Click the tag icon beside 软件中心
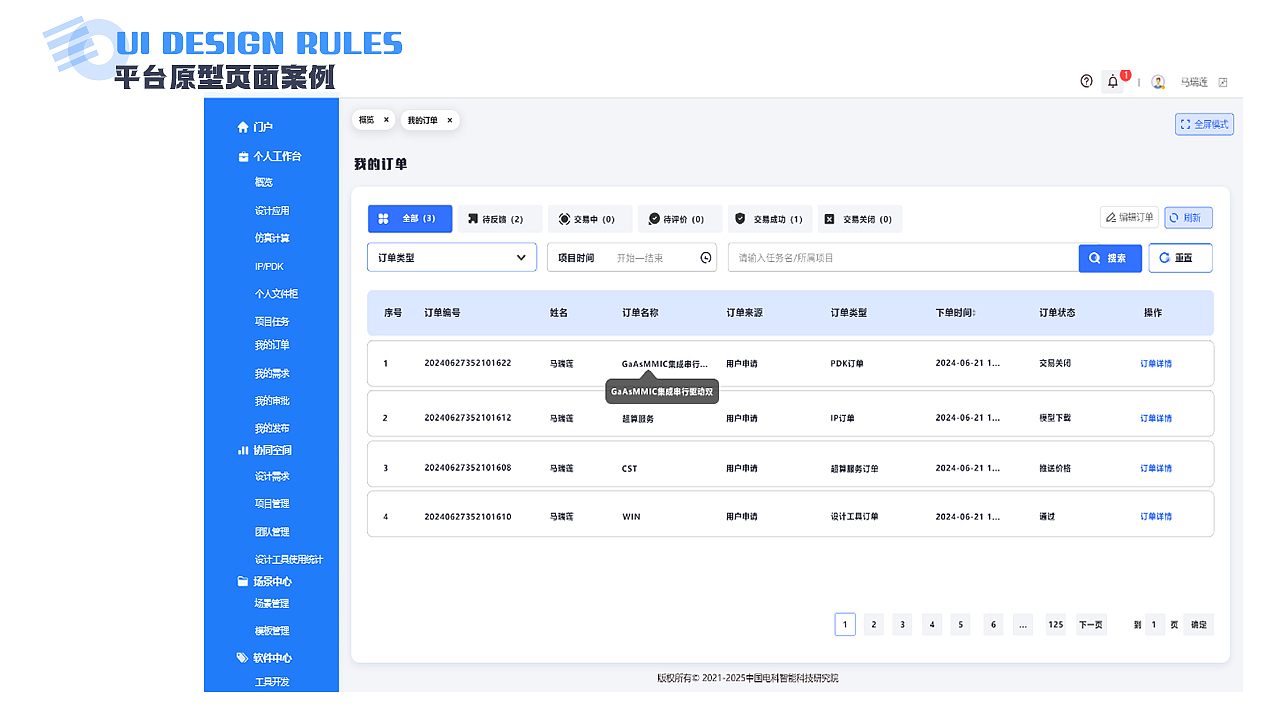The width and height of the screenshot is (1280, 720). (x=242, y=658)
